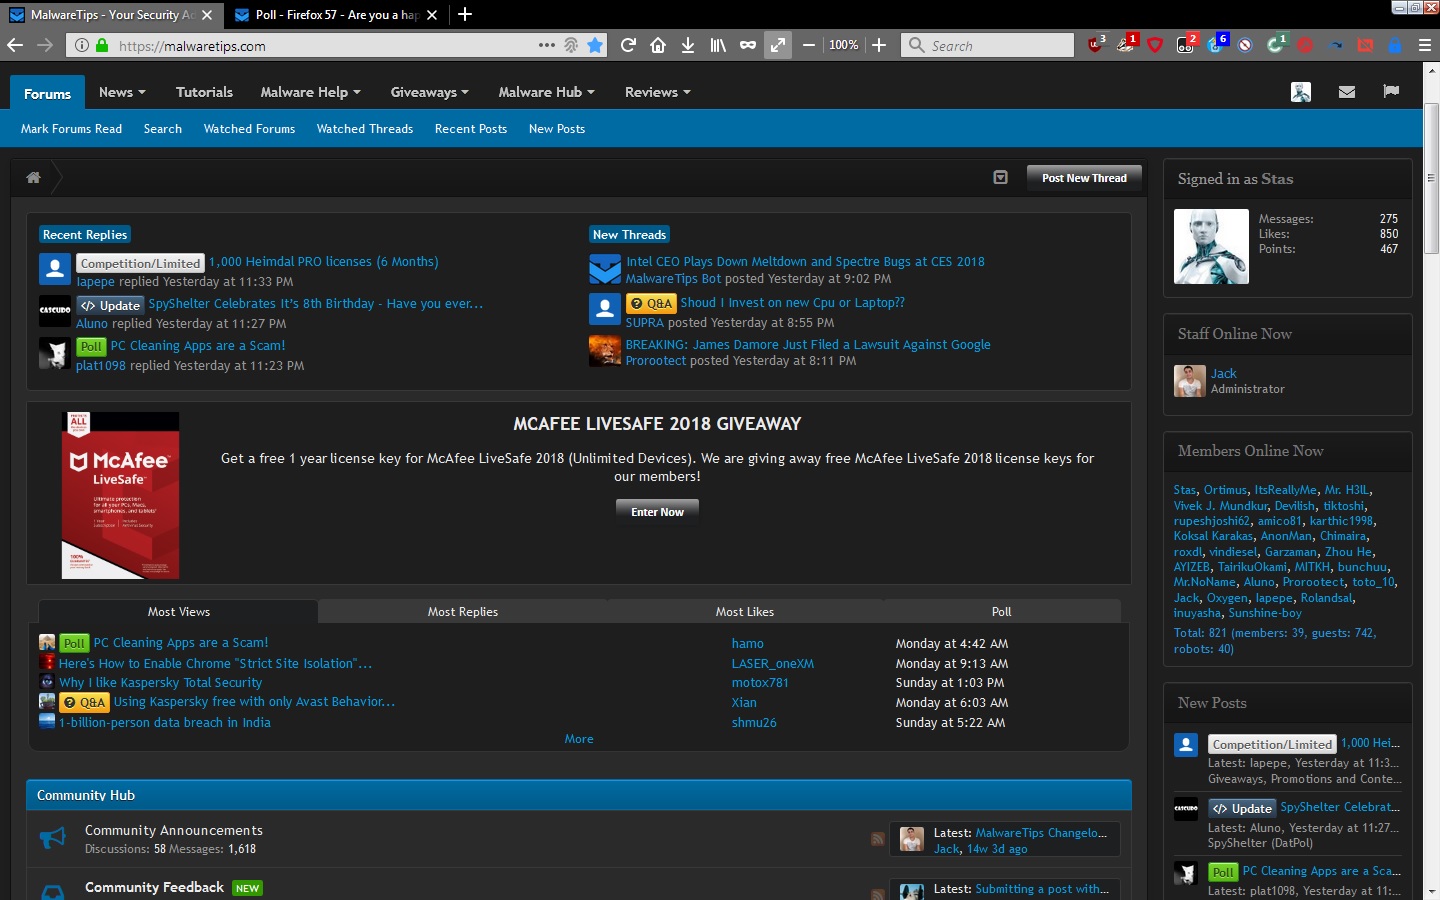
Task: Go to forum home via breadcrumb house icon
Action: click(x=33, y=177)
